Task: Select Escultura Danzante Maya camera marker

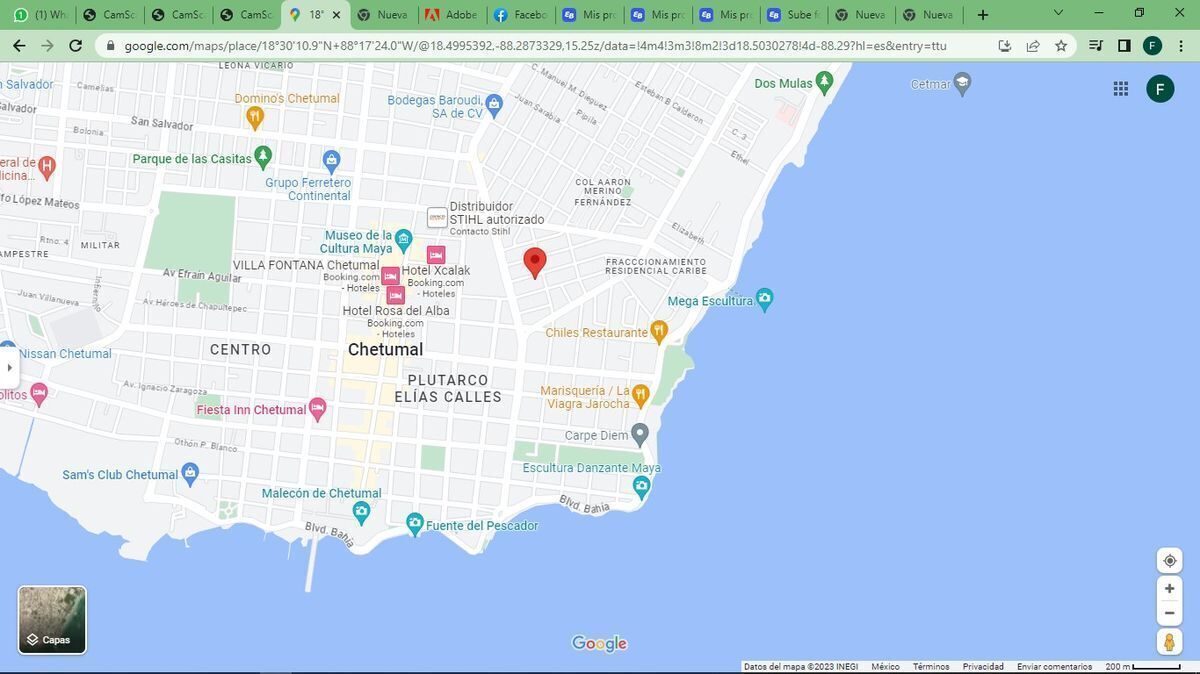Action: click(642, 486)
